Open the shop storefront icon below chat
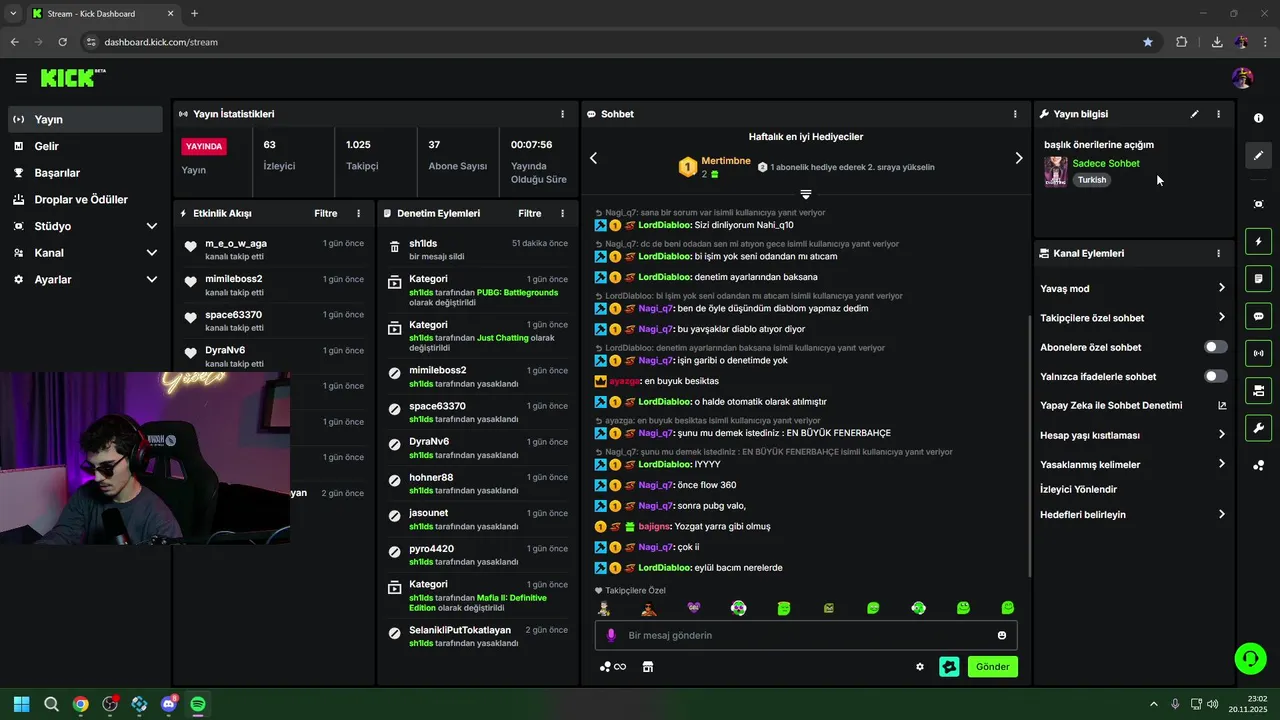1280x720 pixels. click(648, 667)
